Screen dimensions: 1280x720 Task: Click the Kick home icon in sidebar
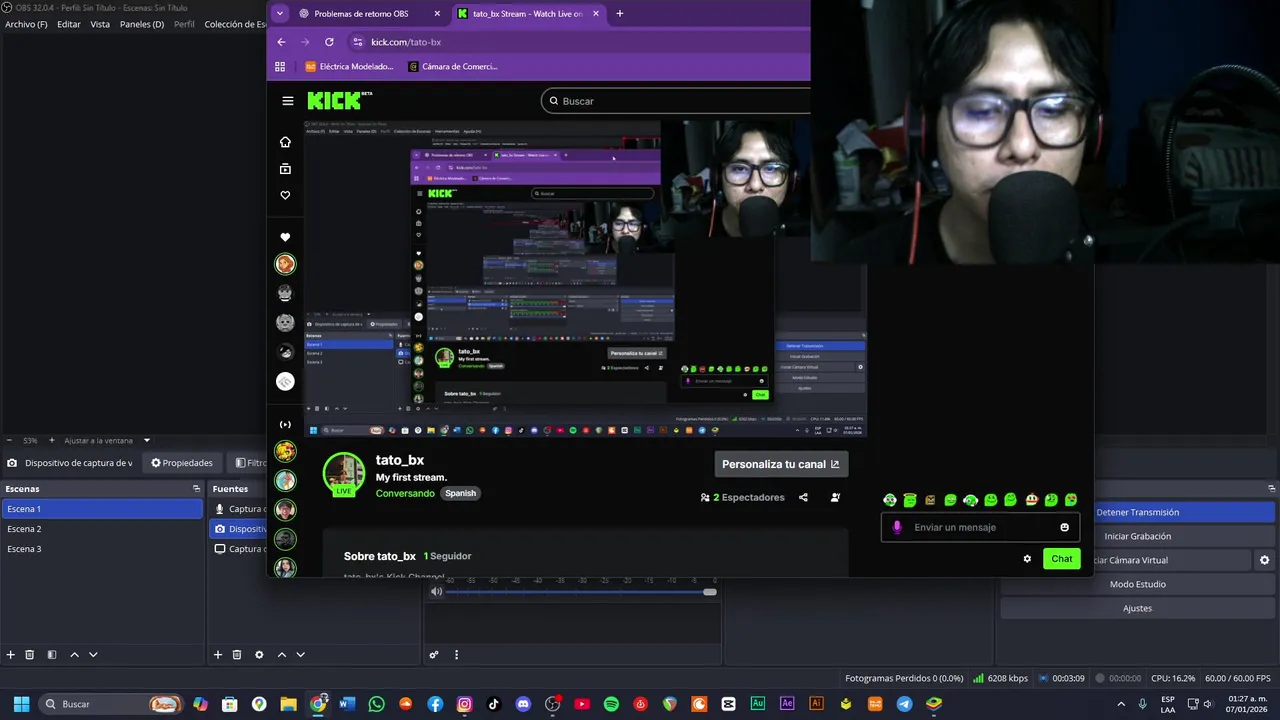tap(285, 142)
